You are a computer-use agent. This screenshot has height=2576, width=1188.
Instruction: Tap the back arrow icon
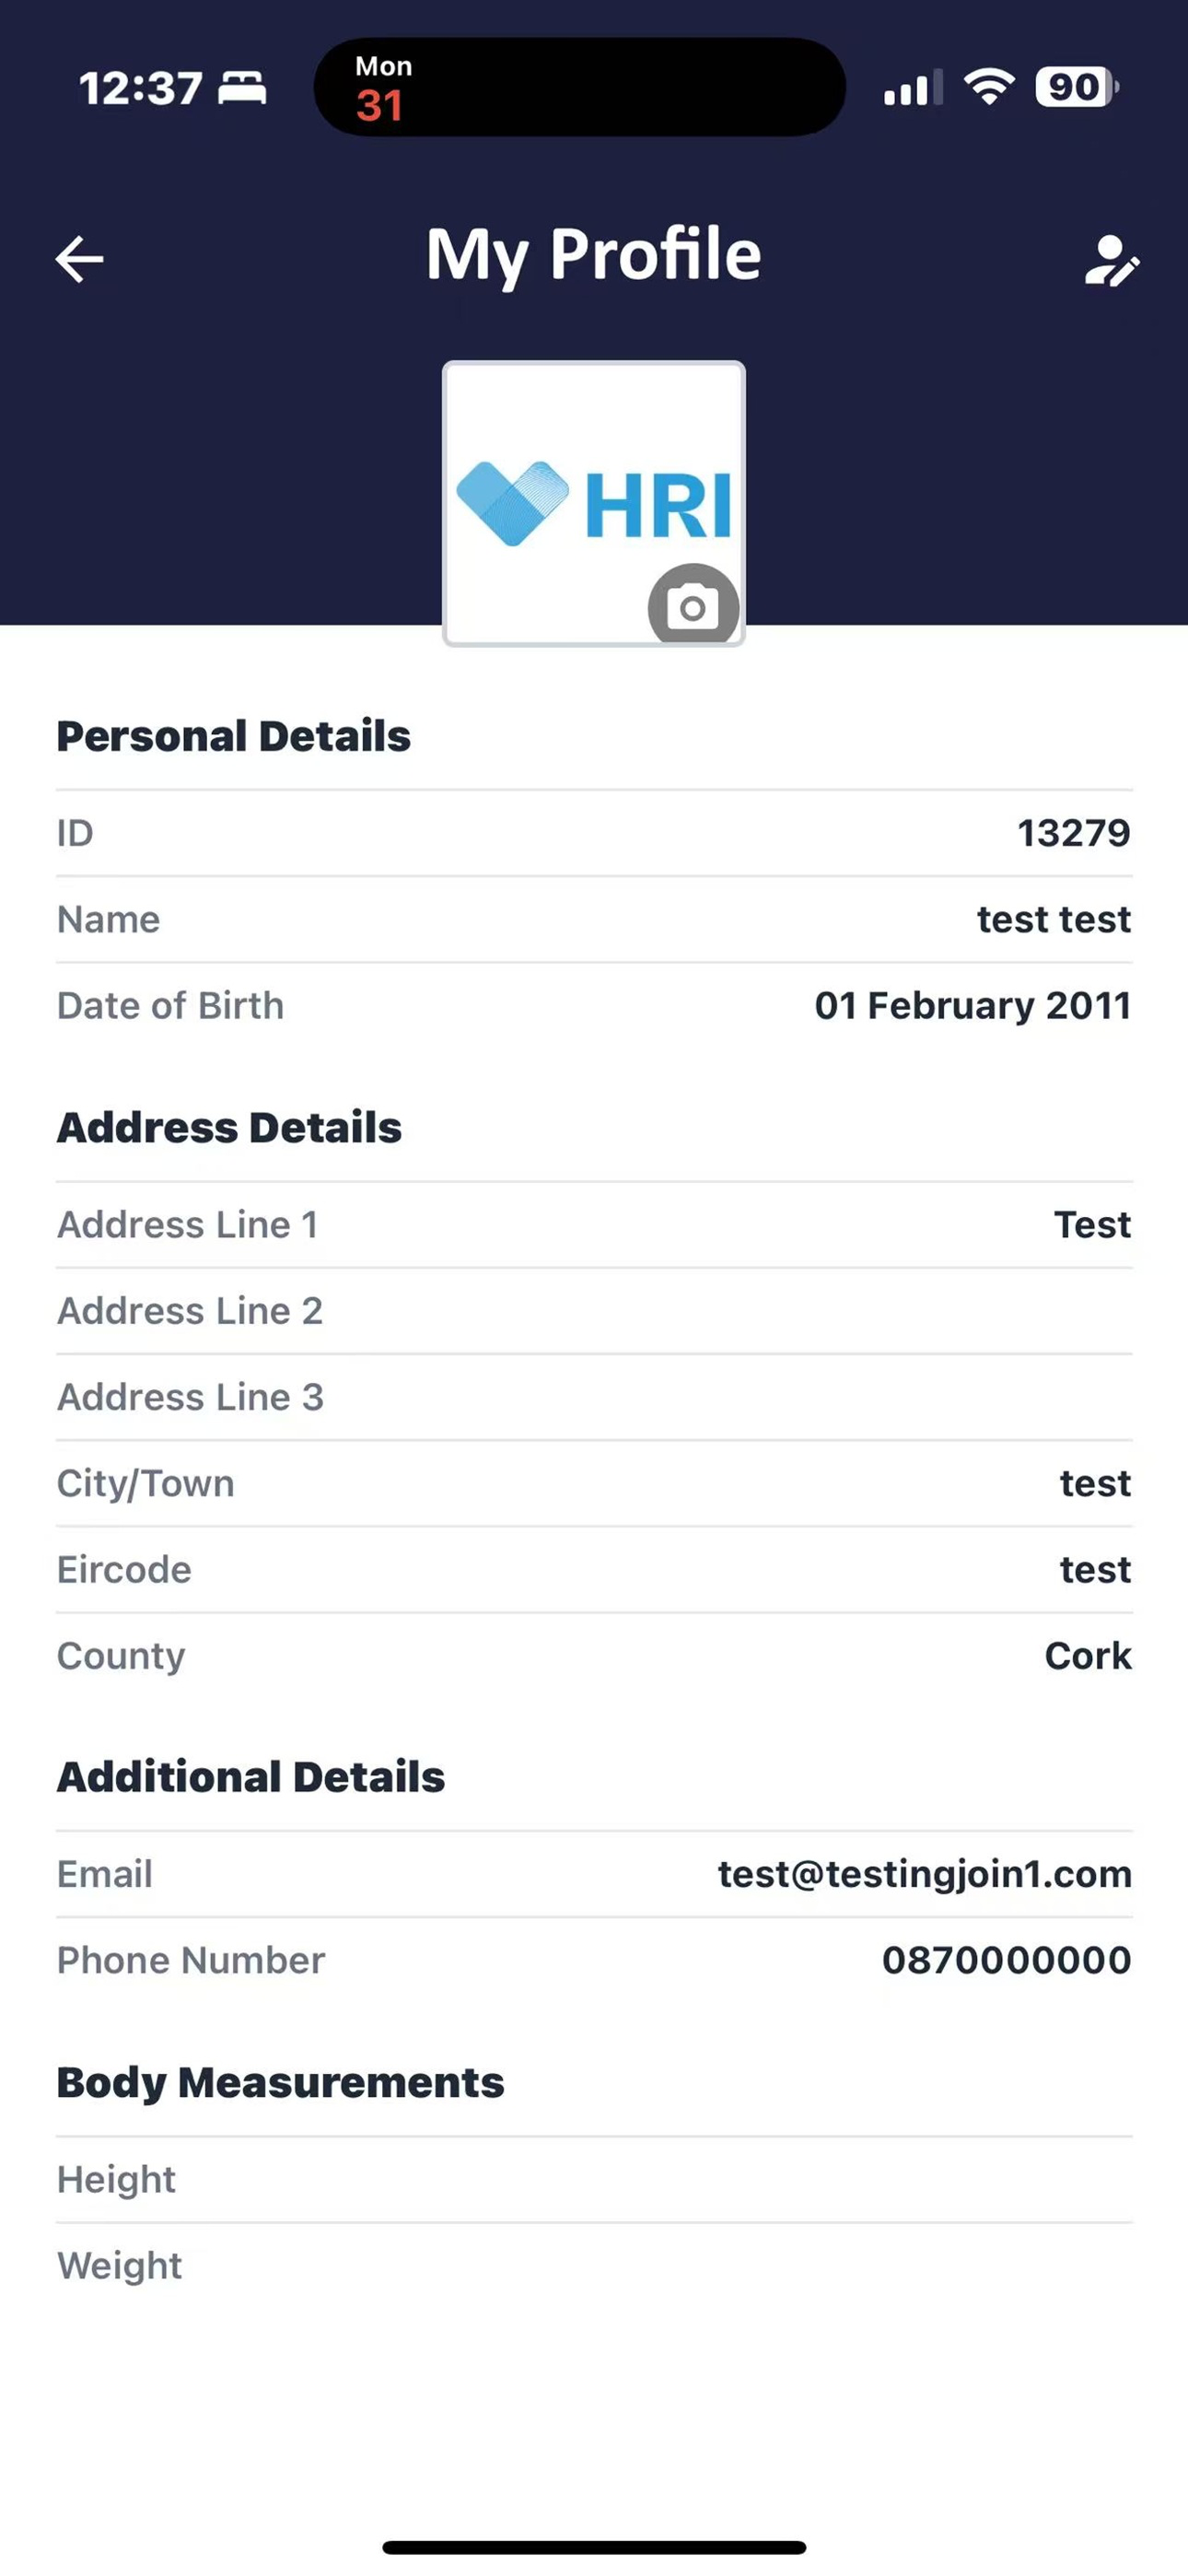[80, 259]
